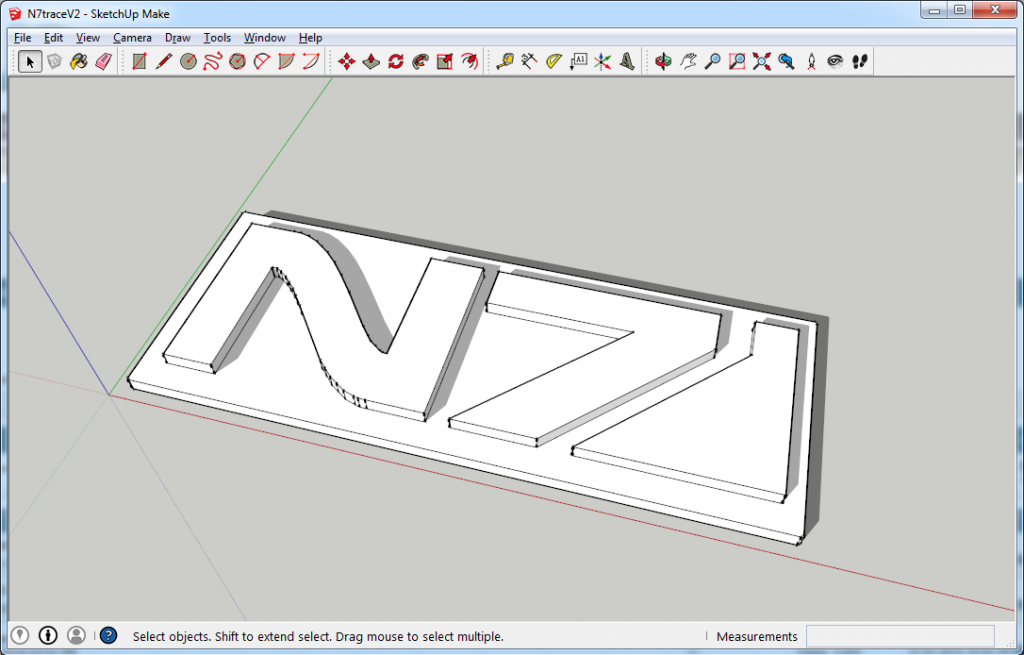Click the blue help icon in status bar
The width and height of the screenshot is (1024, 655).
[x=108, y=636]
